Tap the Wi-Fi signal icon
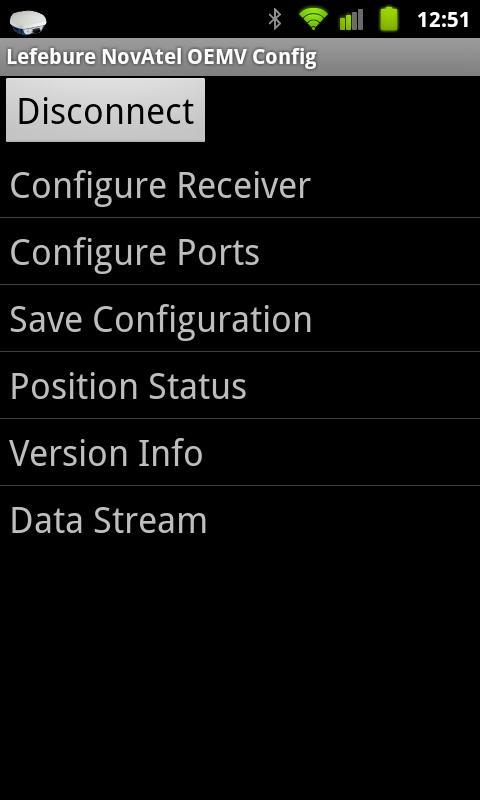 (x=313, y=19)
